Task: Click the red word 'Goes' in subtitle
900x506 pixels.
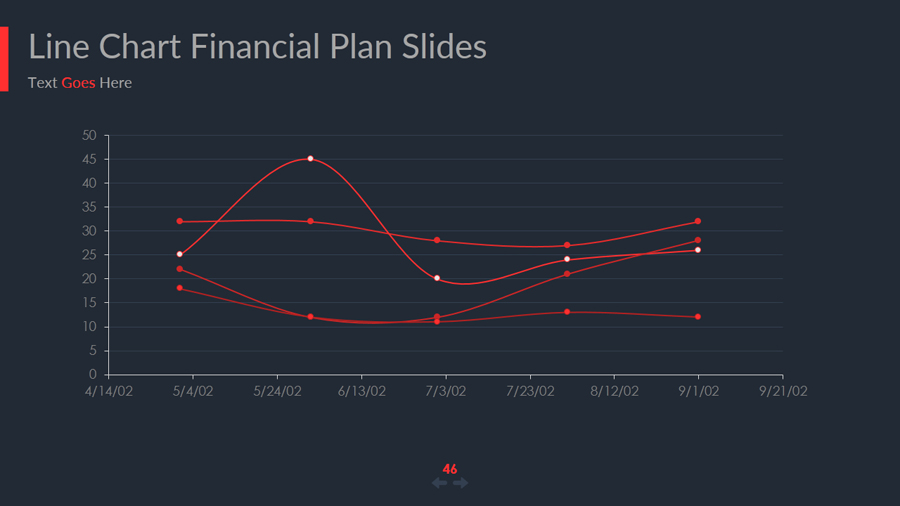Action: pyautogui.click(x=78, y=83)
